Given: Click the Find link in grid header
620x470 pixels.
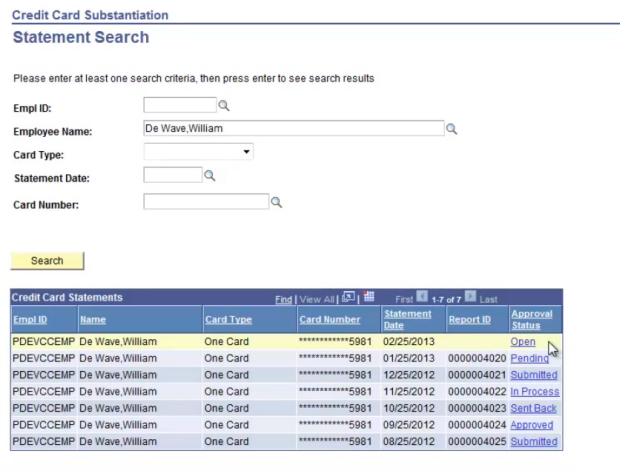Looking at the screenshot, I should pyautogui.click(x=284, y=298).
